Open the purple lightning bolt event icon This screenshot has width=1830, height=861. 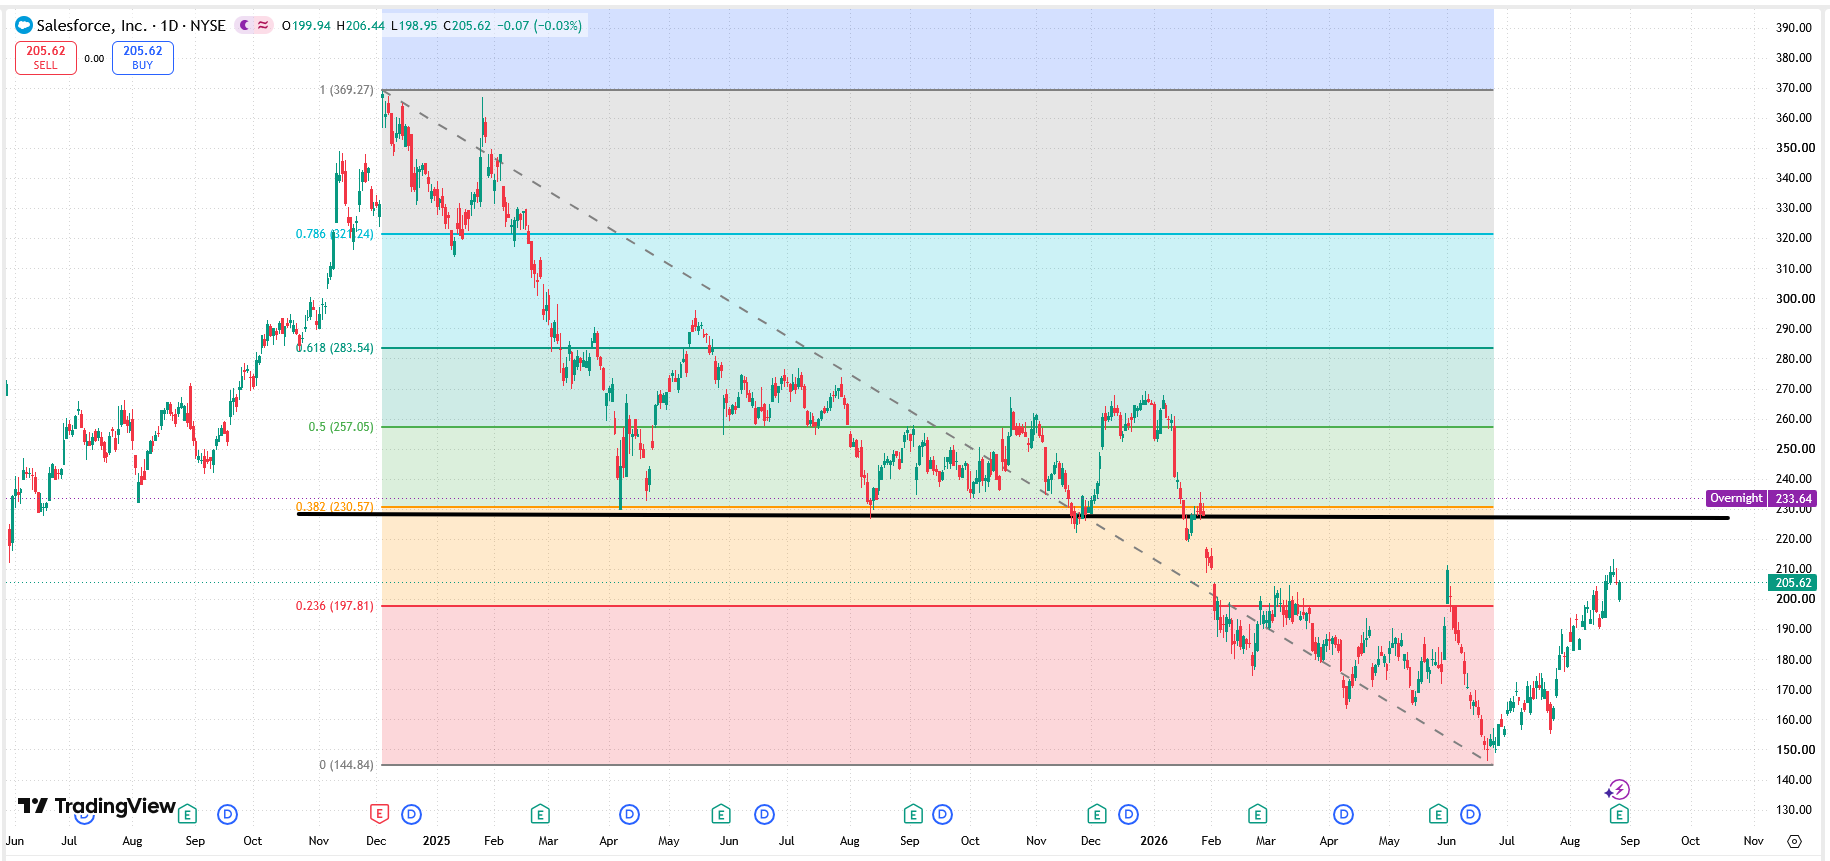click(1619, 790)
